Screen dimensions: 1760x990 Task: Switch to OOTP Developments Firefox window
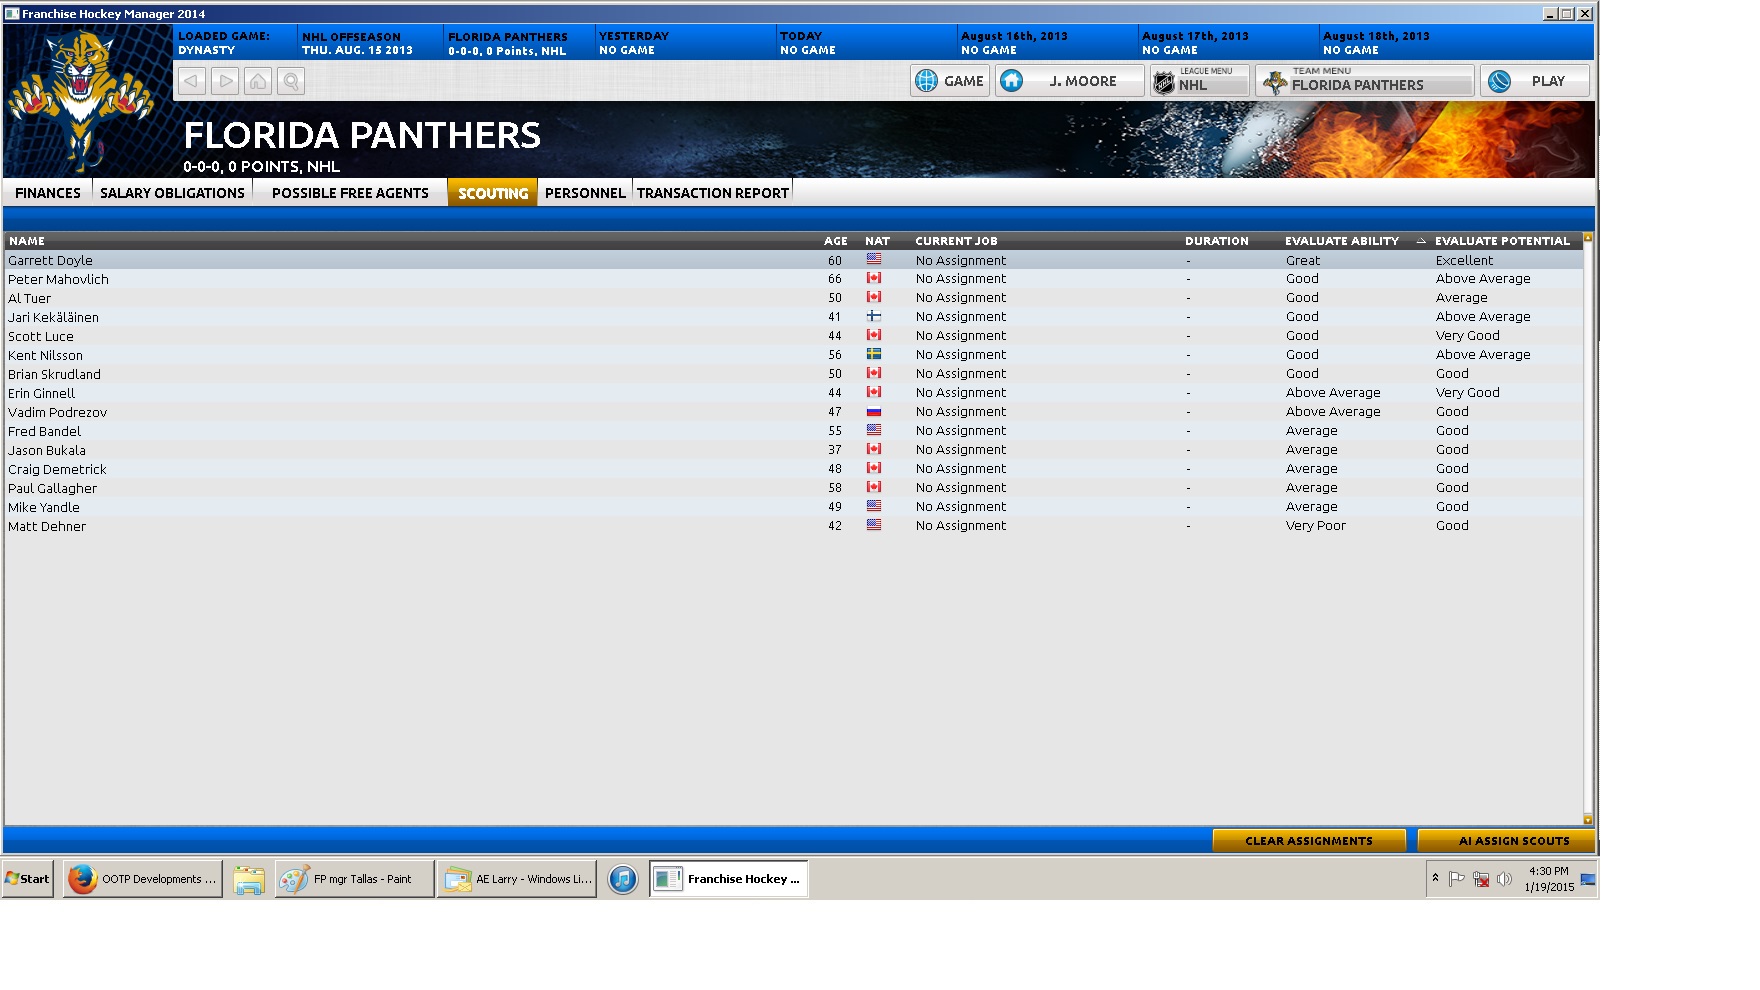(143, 879)
